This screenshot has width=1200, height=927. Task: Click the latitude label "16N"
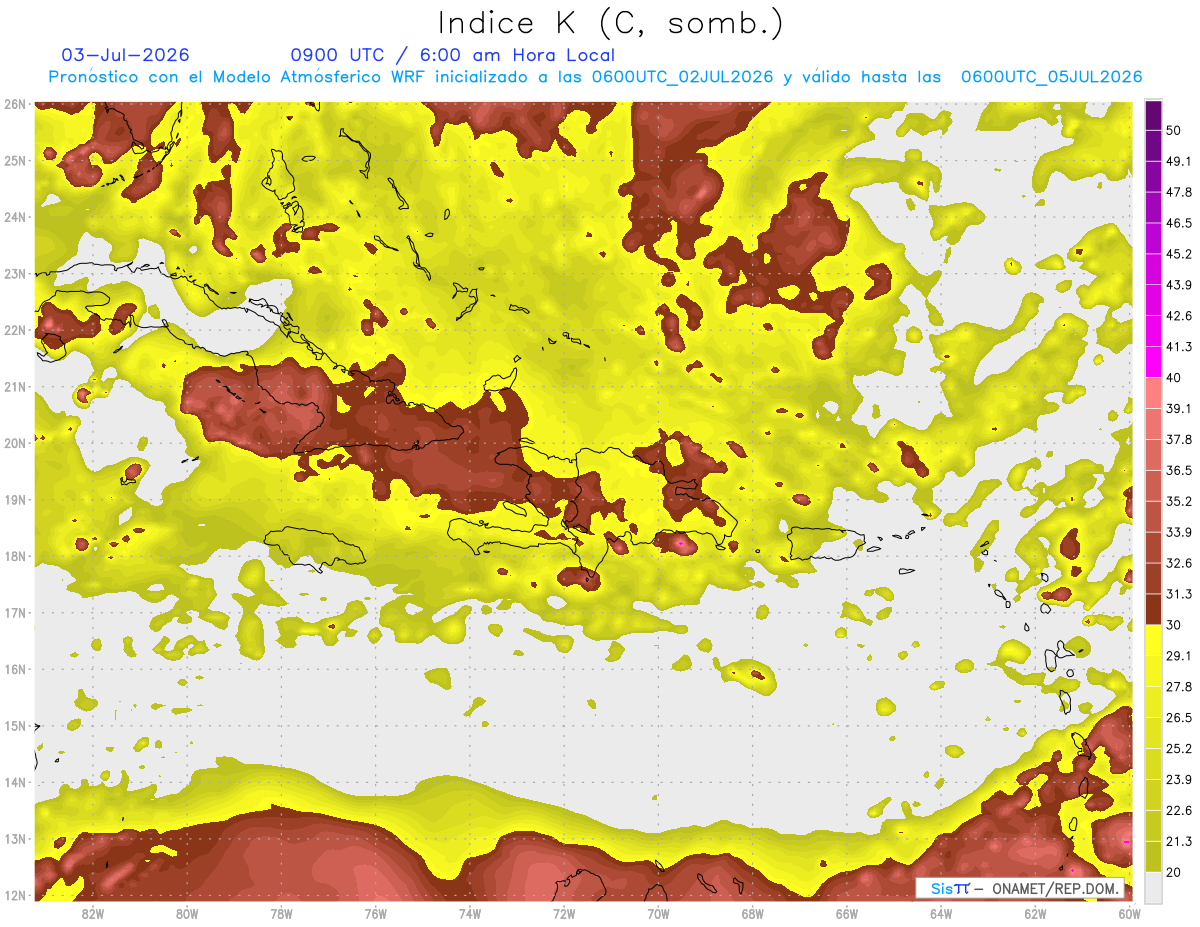pyautogui.click(x=15, y=669)
